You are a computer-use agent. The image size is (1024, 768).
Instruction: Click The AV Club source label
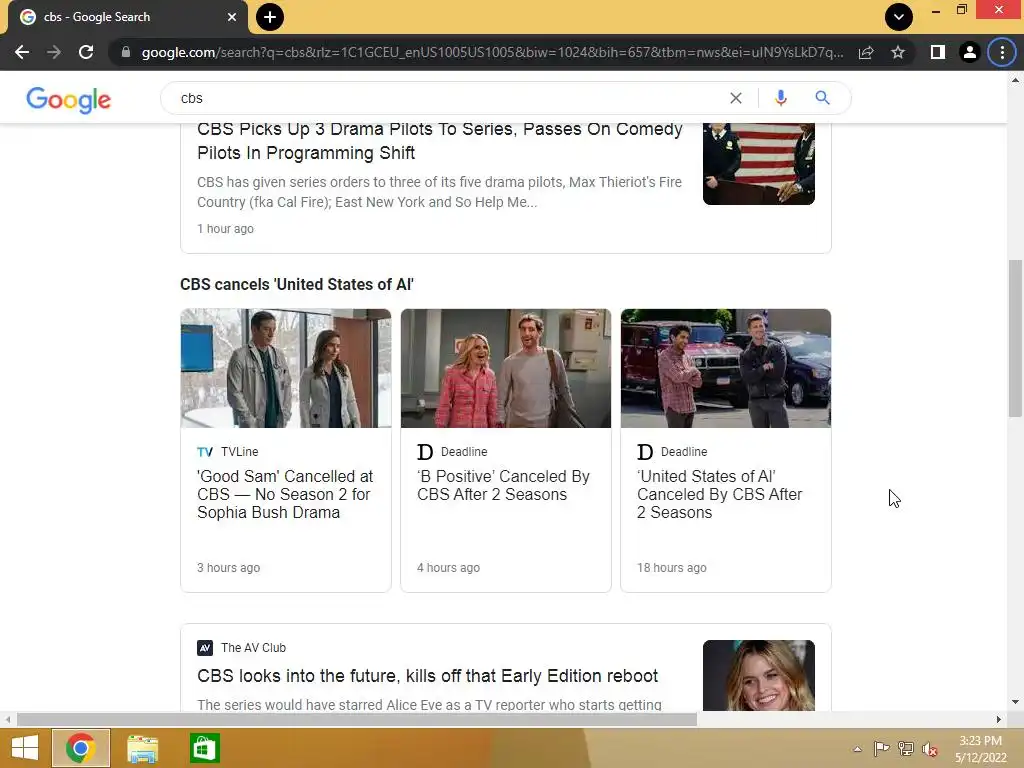pos(253,648)
